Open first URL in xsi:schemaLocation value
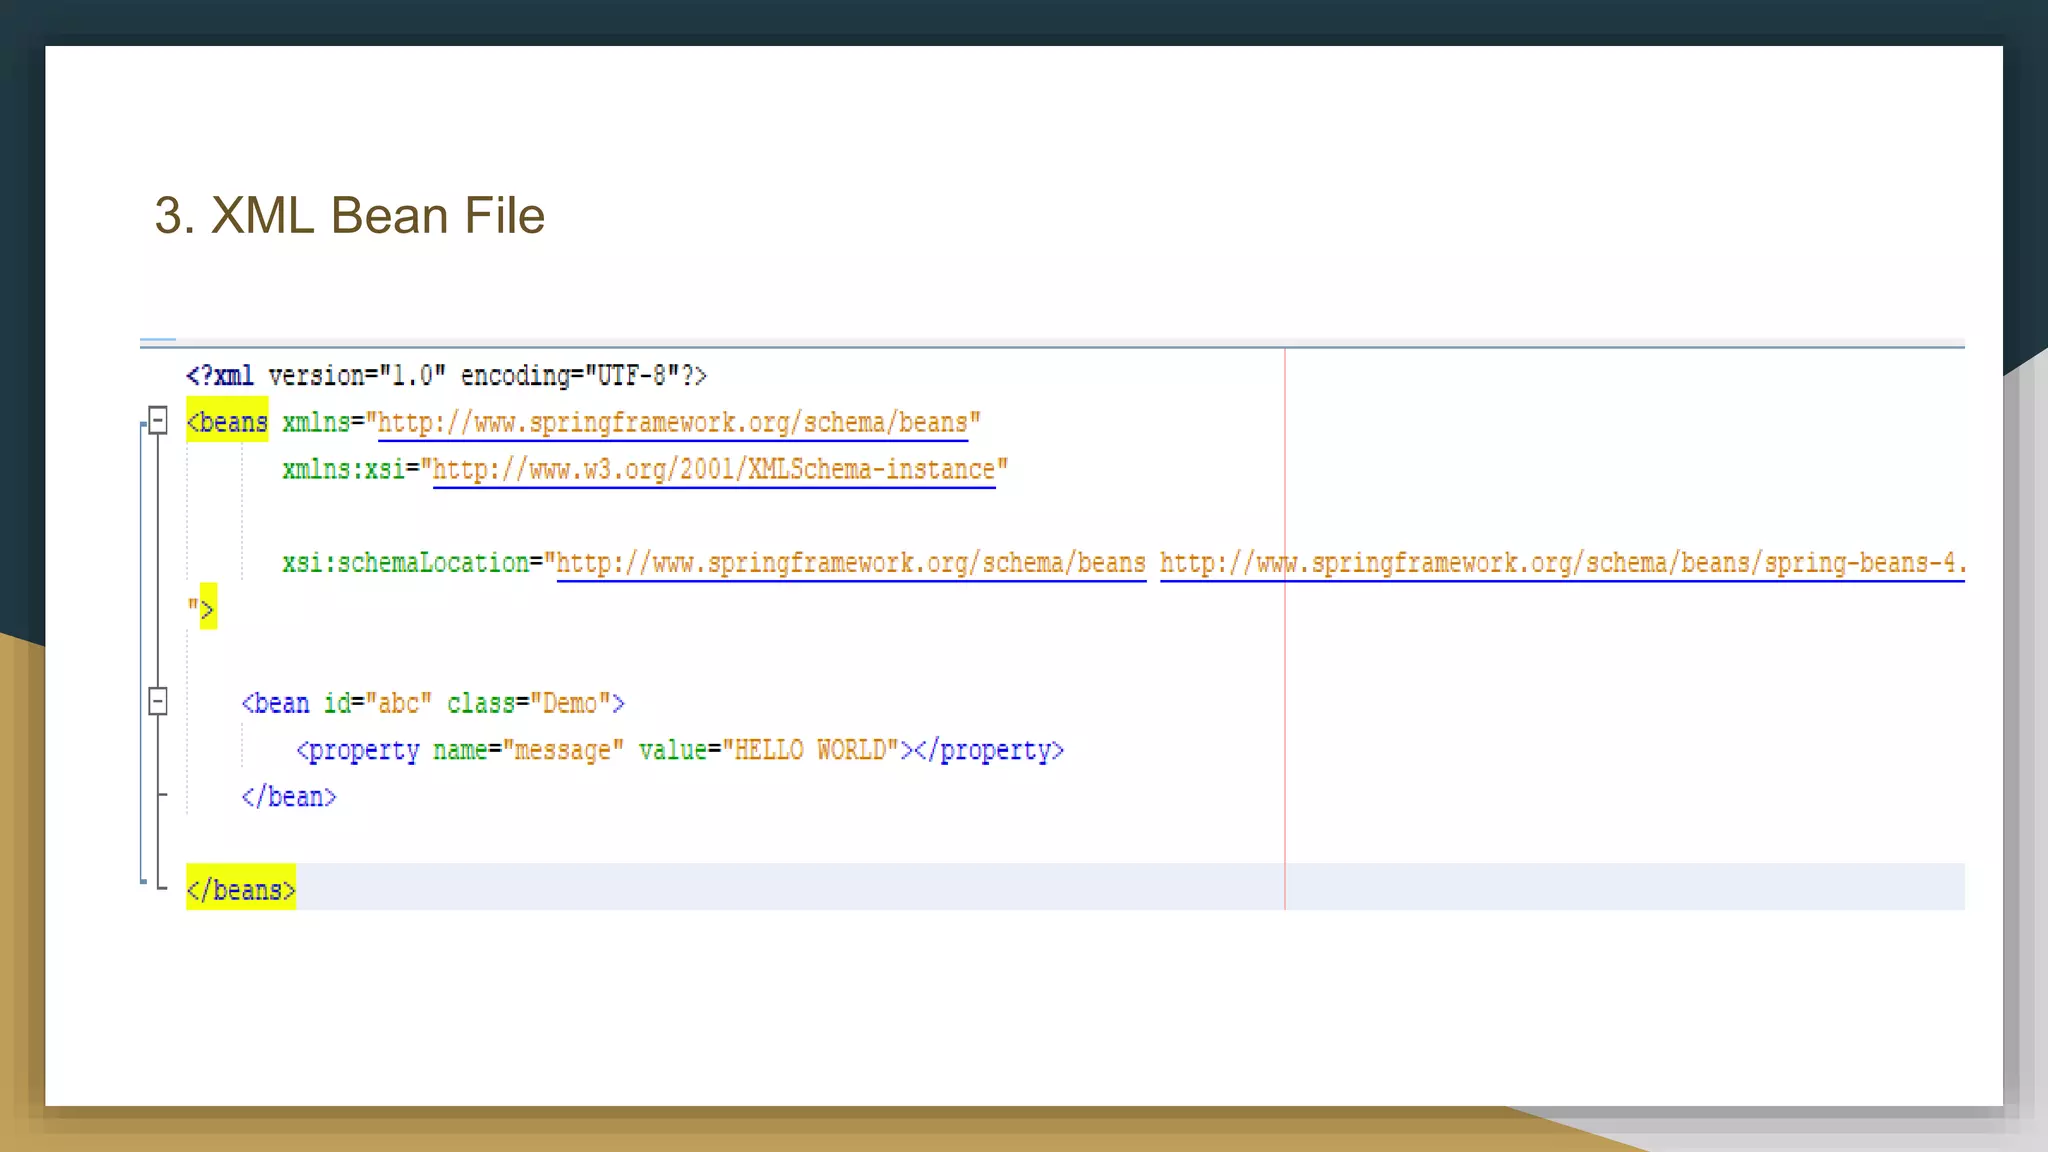 [x=850, y=564]
